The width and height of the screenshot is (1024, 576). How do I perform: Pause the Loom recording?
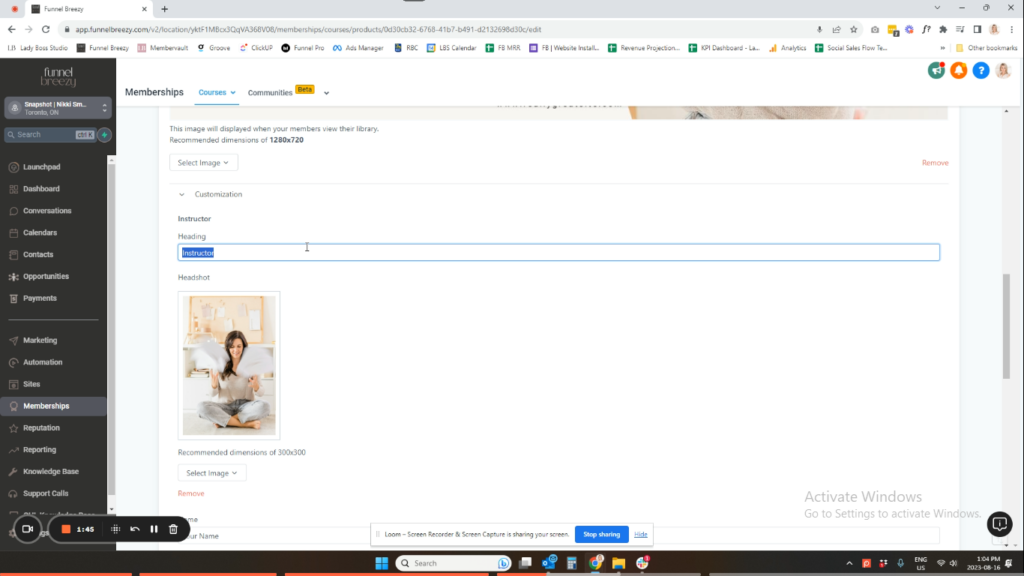coord(154,529)
